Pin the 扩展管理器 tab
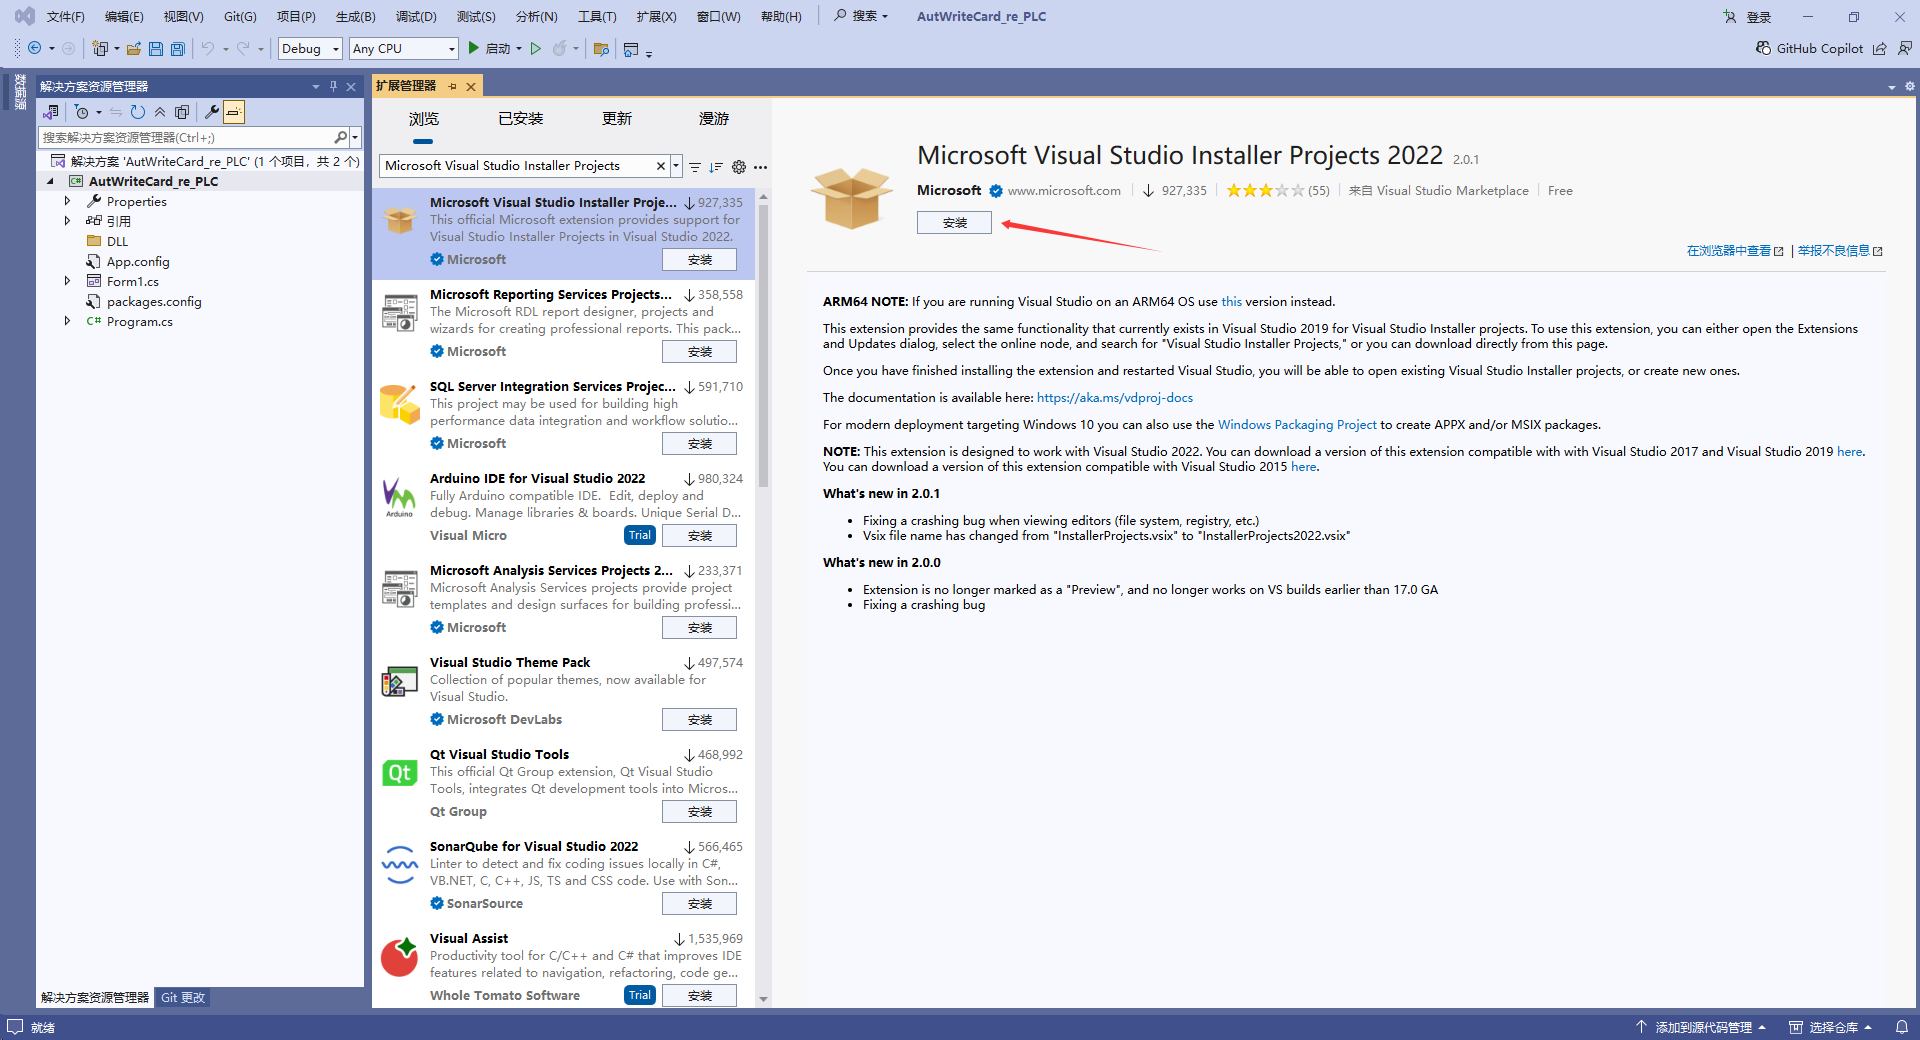 453,86
